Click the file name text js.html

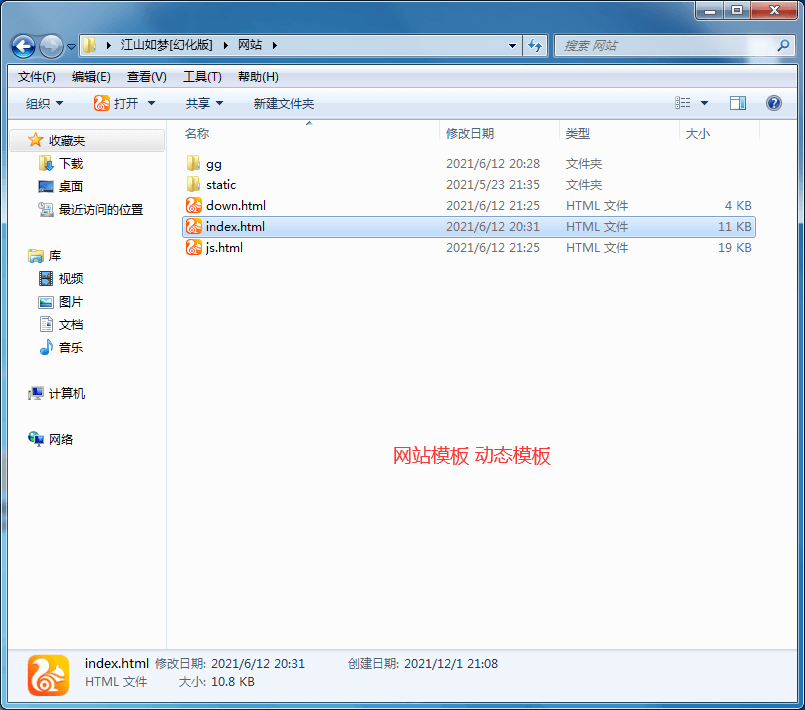[224, 248]
